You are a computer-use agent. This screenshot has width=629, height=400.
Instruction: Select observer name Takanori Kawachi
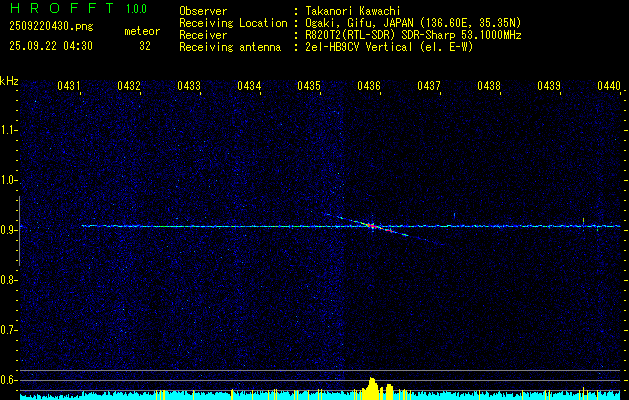(x=353, y=11)
